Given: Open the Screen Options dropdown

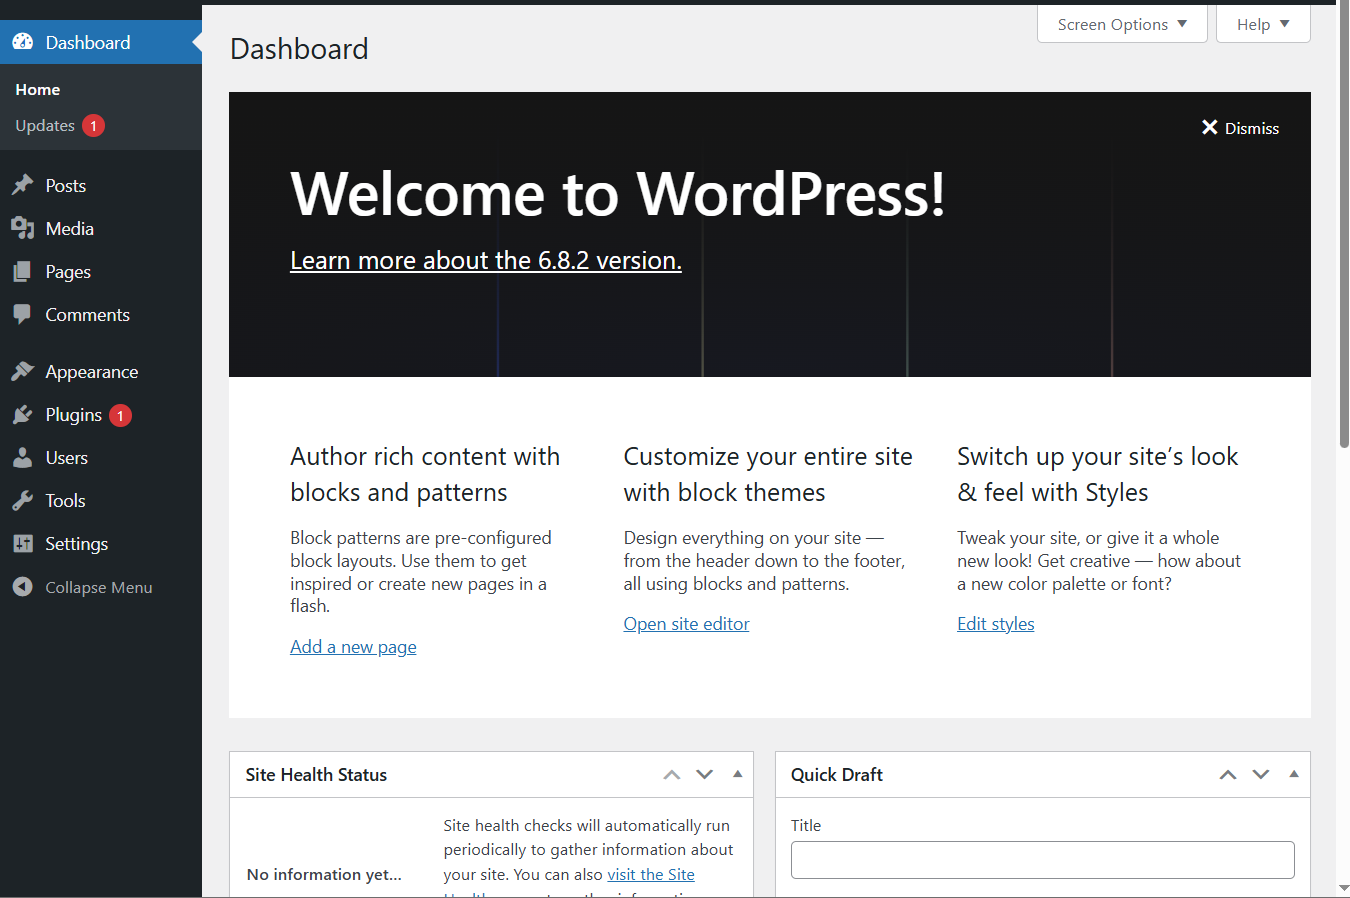Looking at the screenshot, I should pyautogui.click(x=1122, y=24).
